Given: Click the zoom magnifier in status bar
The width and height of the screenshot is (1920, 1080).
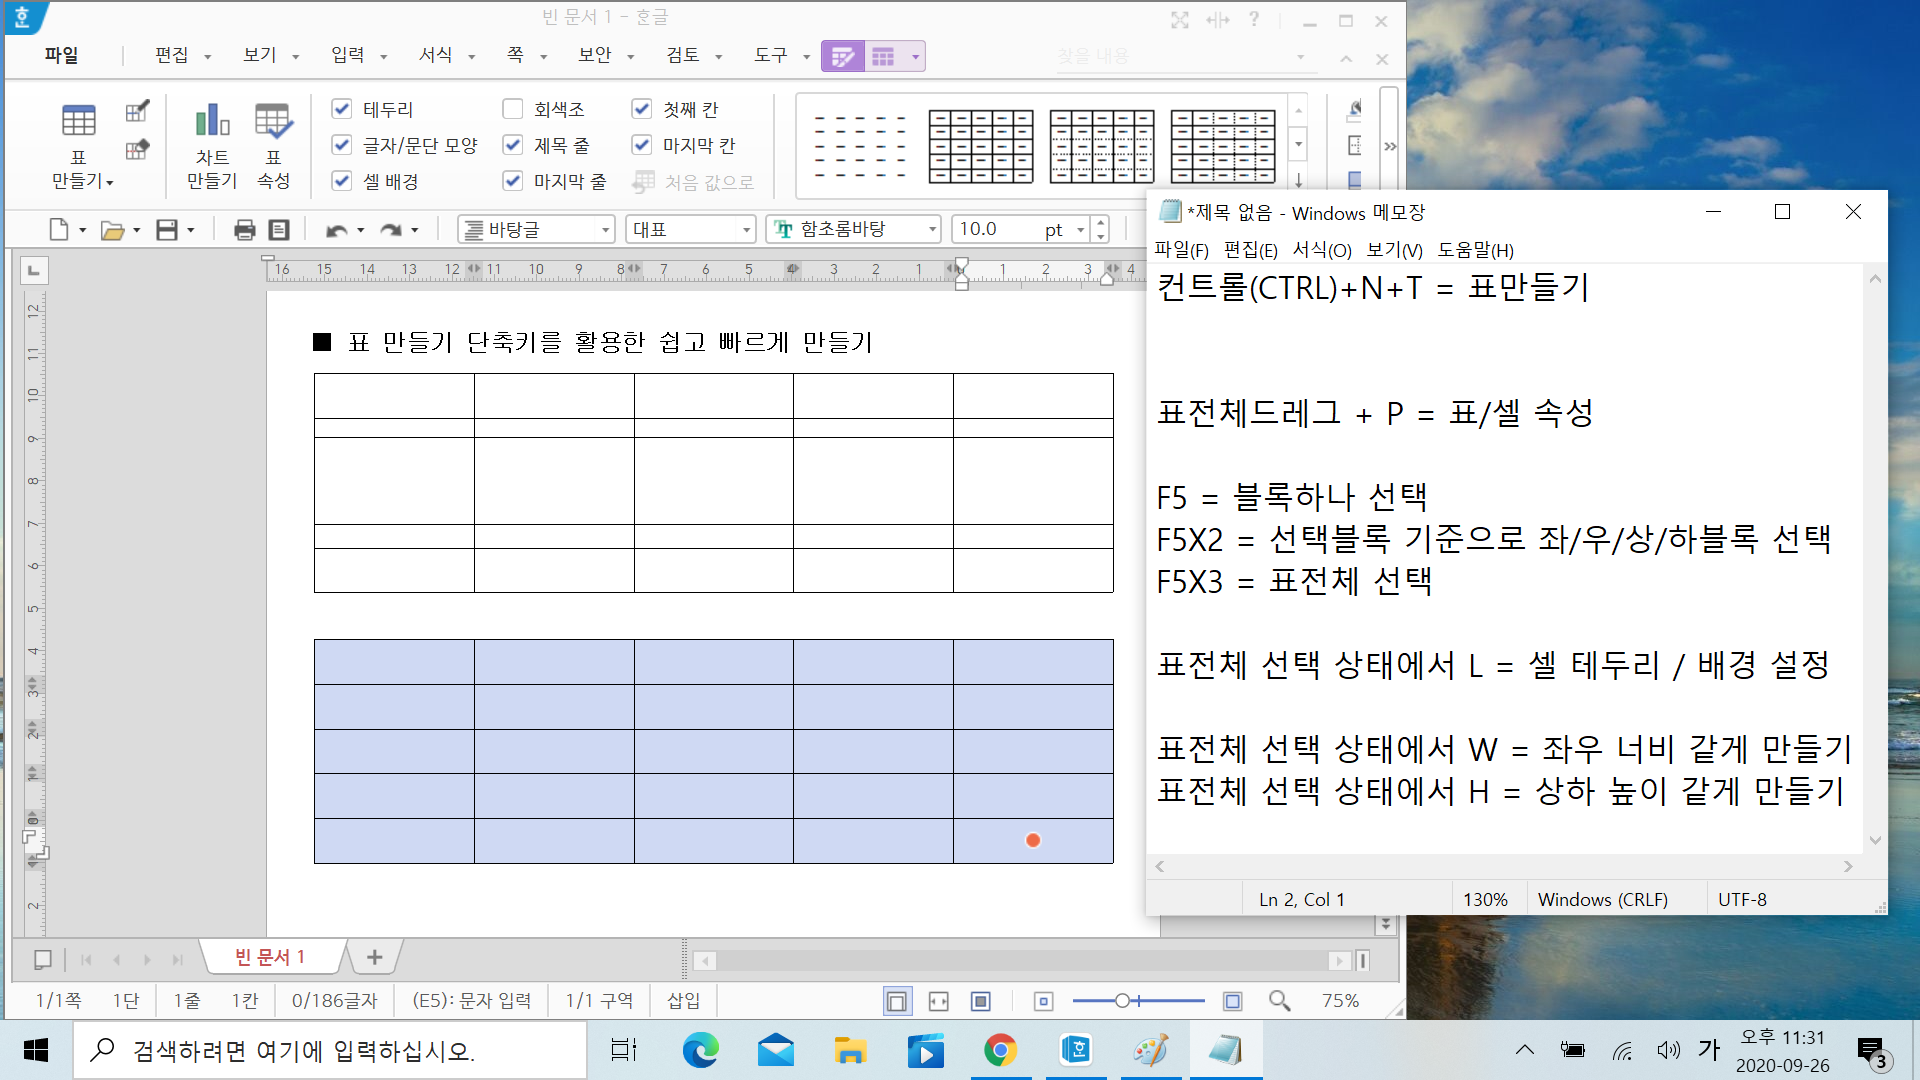Looking at the screenshot, I should (1279, 1001).
